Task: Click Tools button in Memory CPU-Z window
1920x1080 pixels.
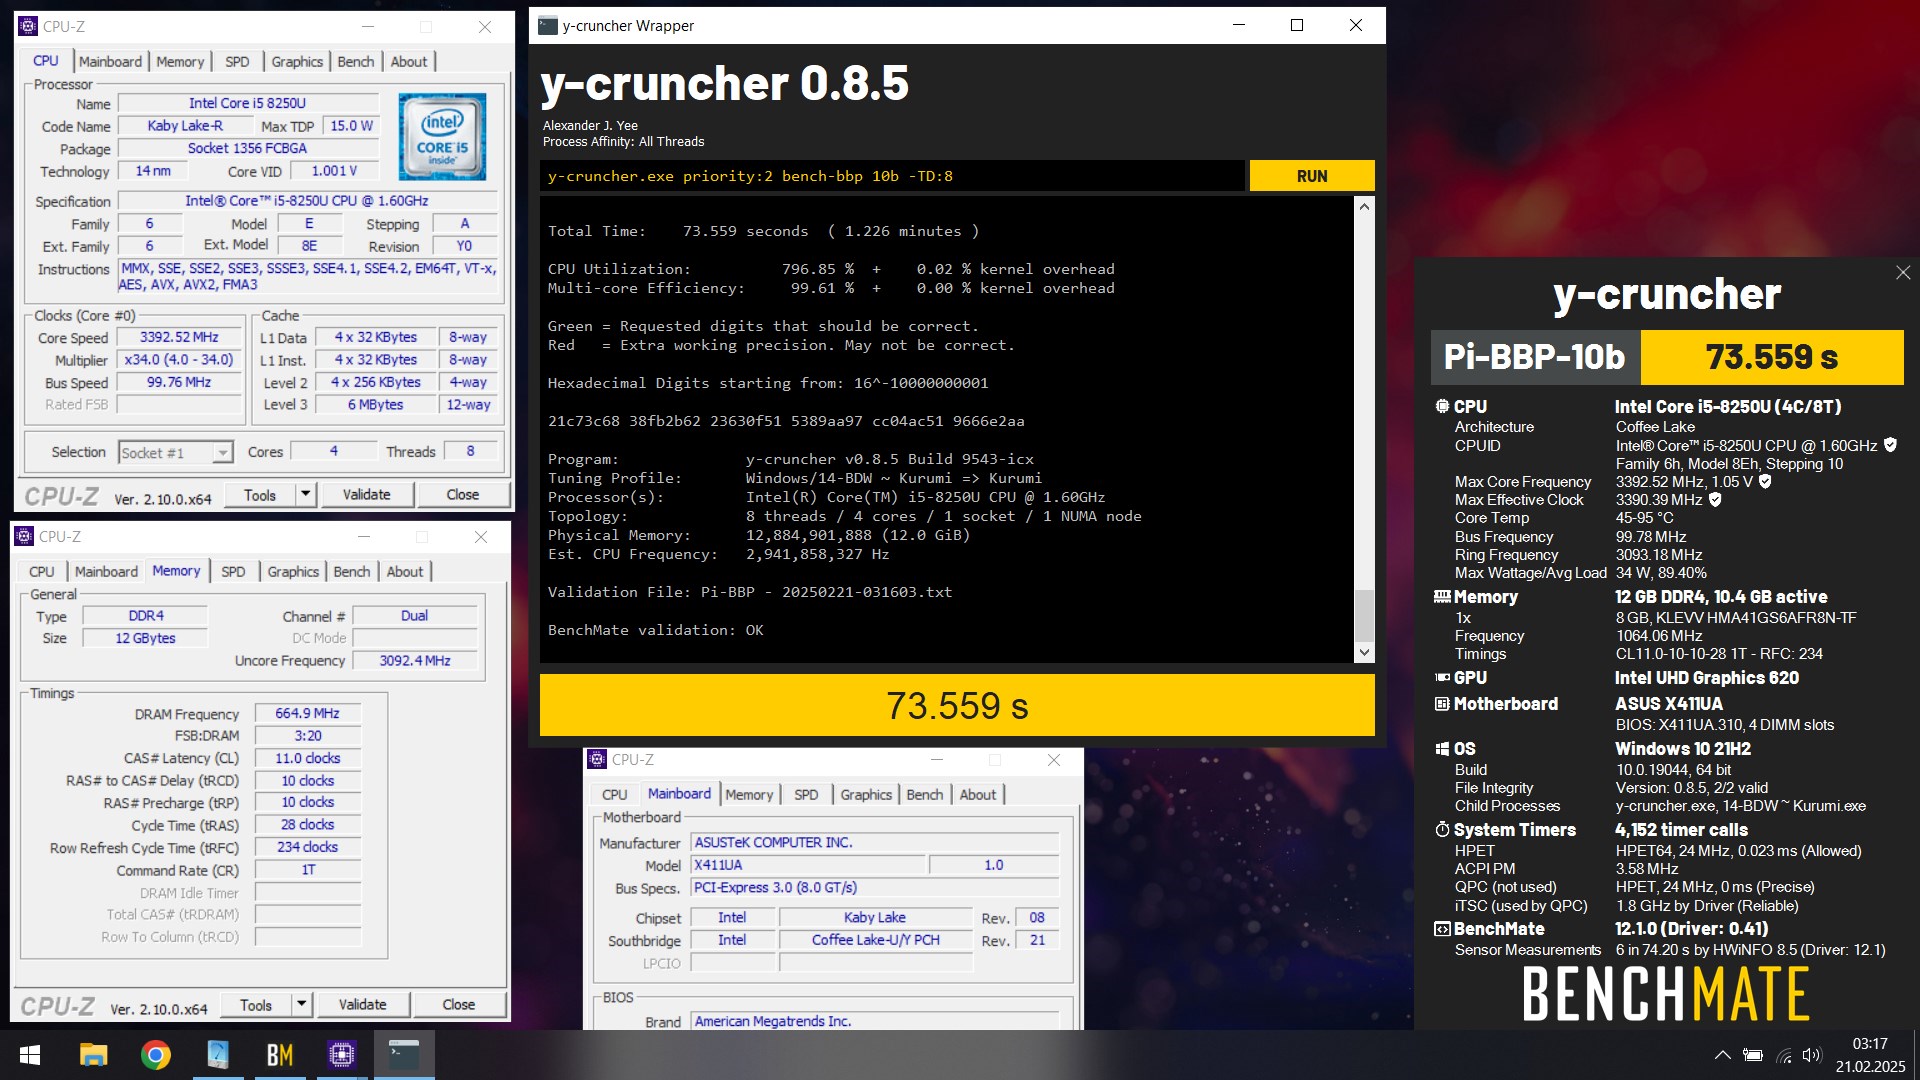Action: [256, 1004]
